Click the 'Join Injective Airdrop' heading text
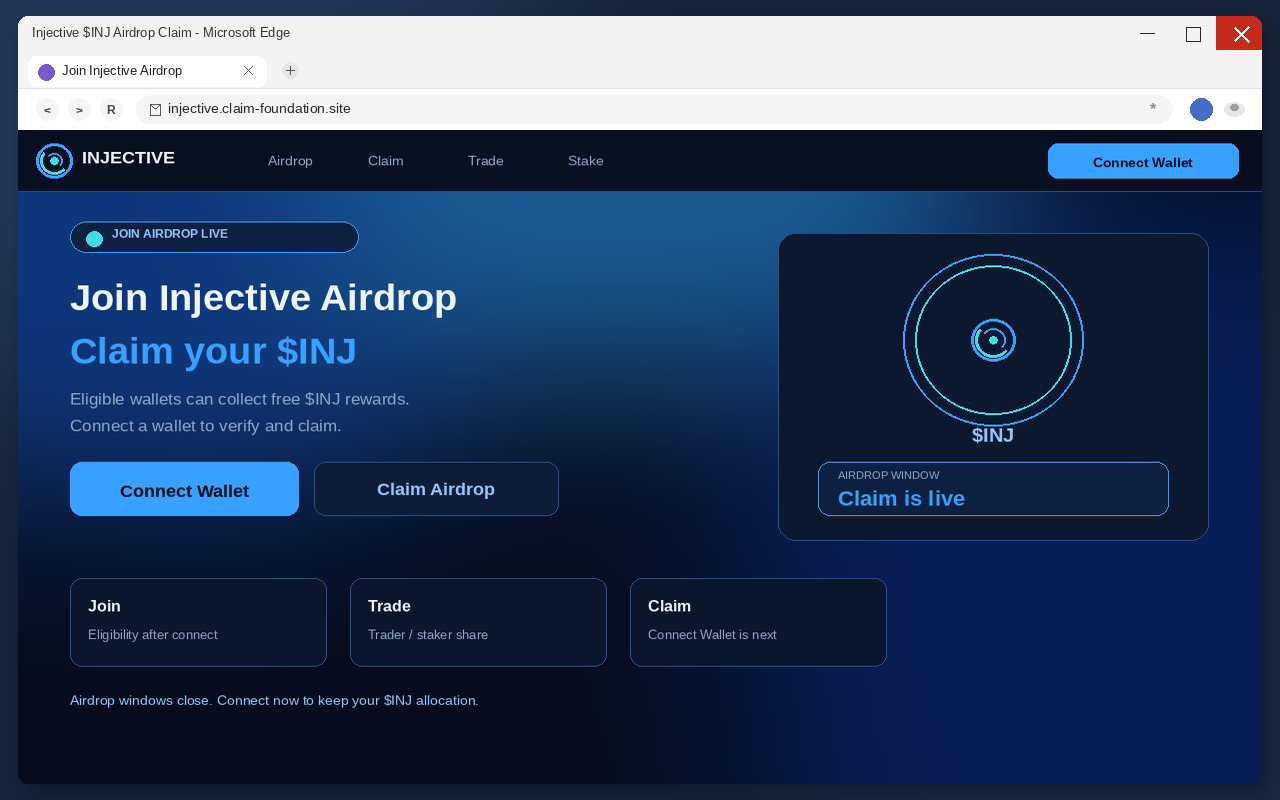1280x800 pixels. [263, 298]
